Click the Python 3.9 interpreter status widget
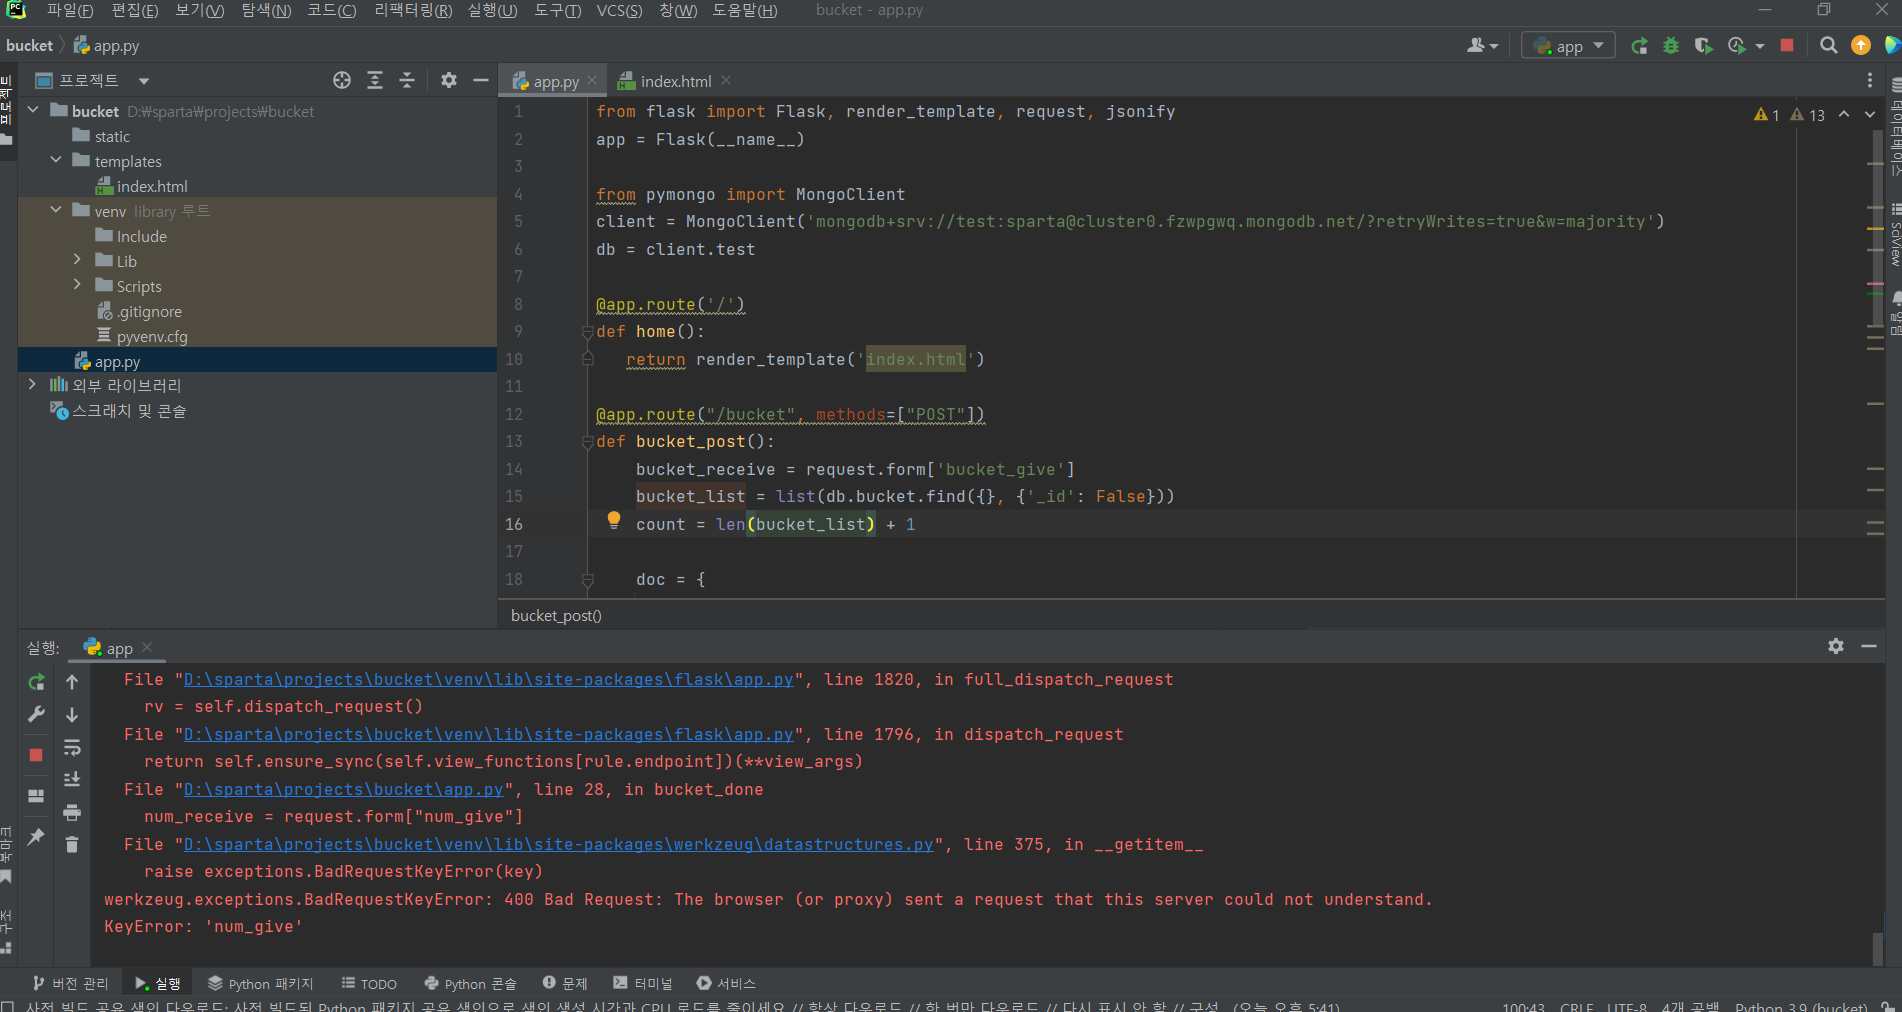This screenshot has width=1902, height=1012. 1801,1006
